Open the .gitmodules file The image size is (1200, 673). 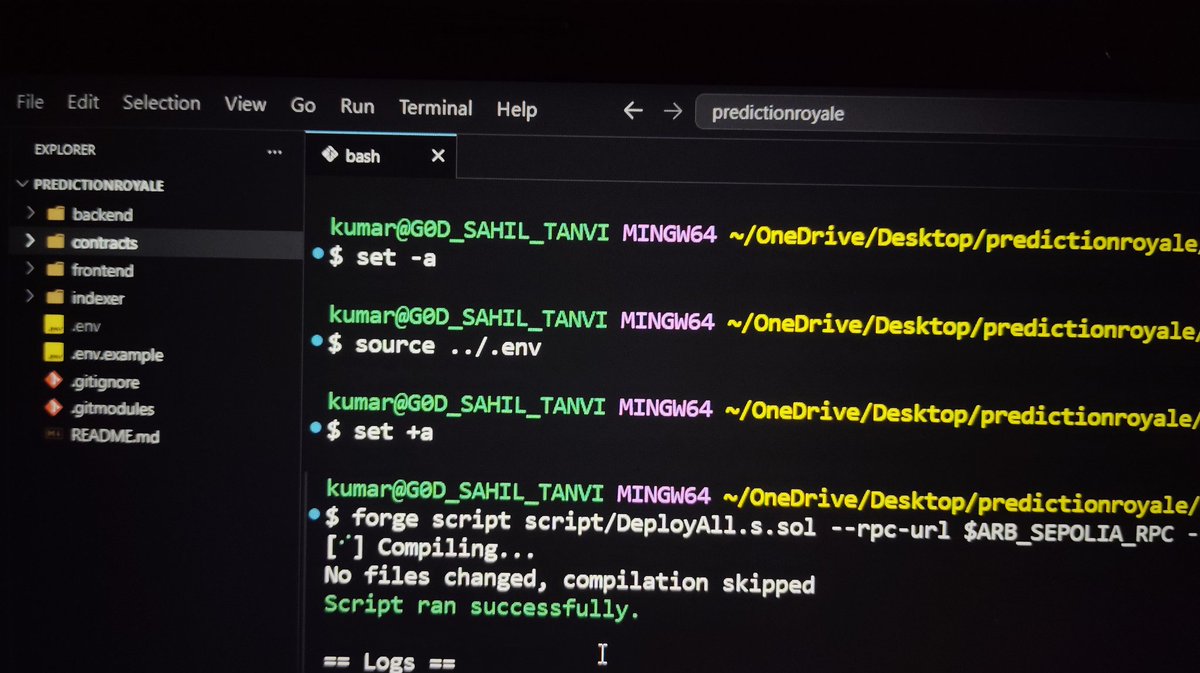click(x=112, y=409)
